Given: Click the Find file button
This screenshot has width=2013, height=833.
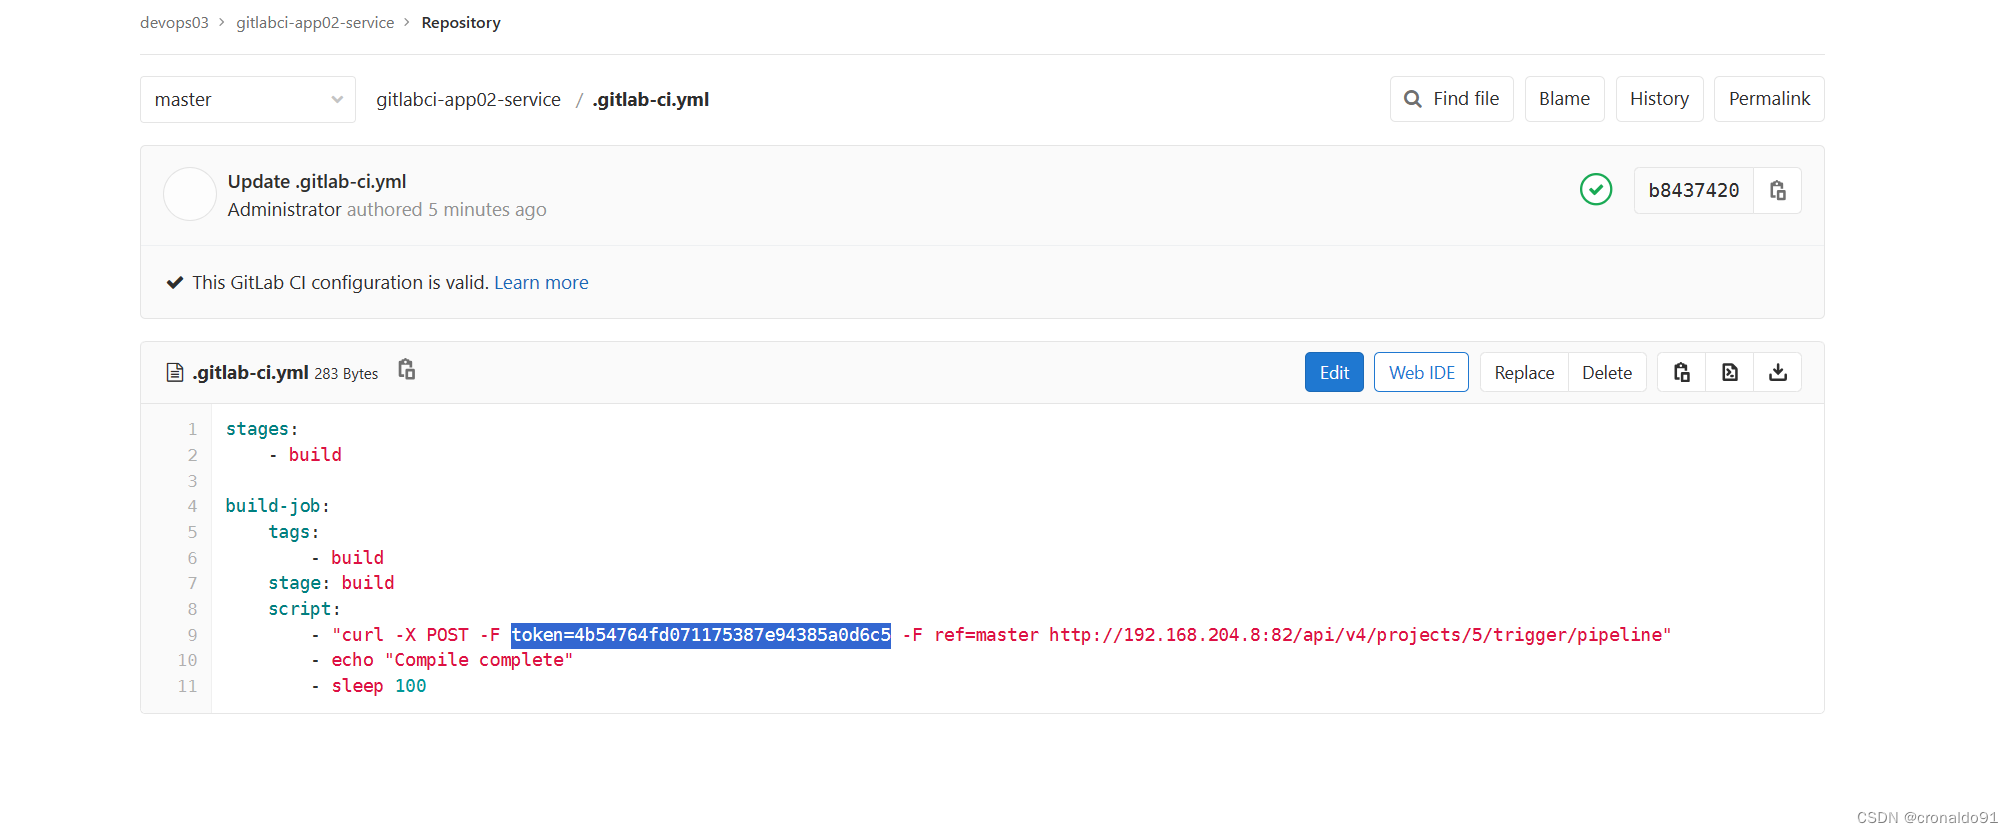Looking at the screenshot, I should click(x=1451, y=99).
